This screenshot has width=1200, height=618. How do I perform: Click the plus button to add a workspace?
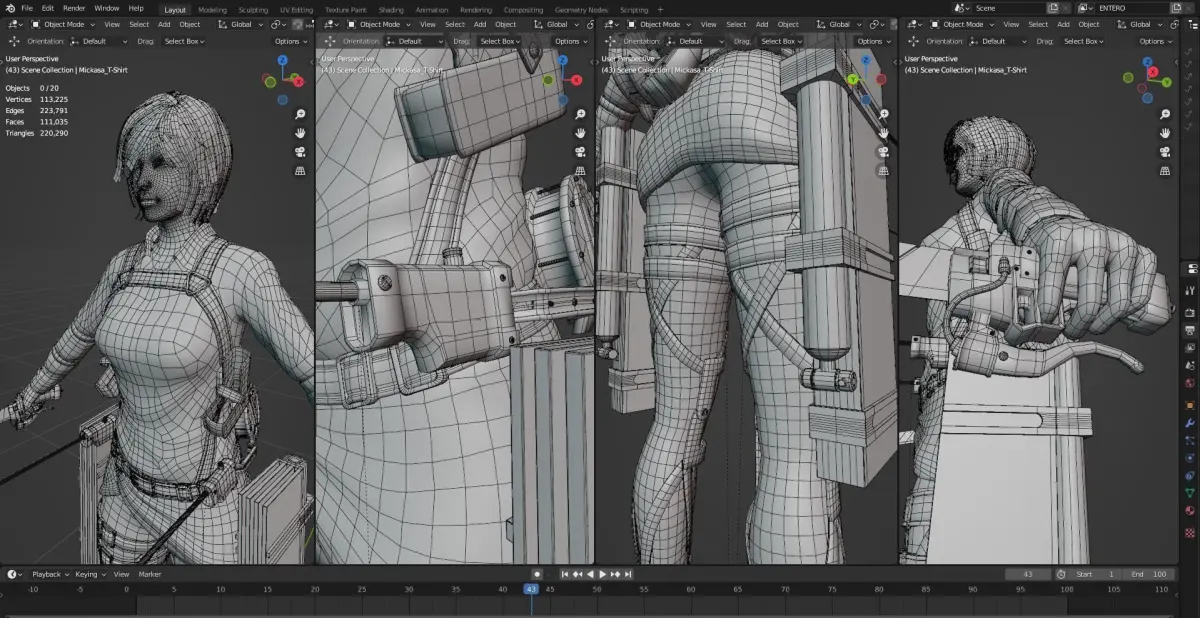point(660,9)
